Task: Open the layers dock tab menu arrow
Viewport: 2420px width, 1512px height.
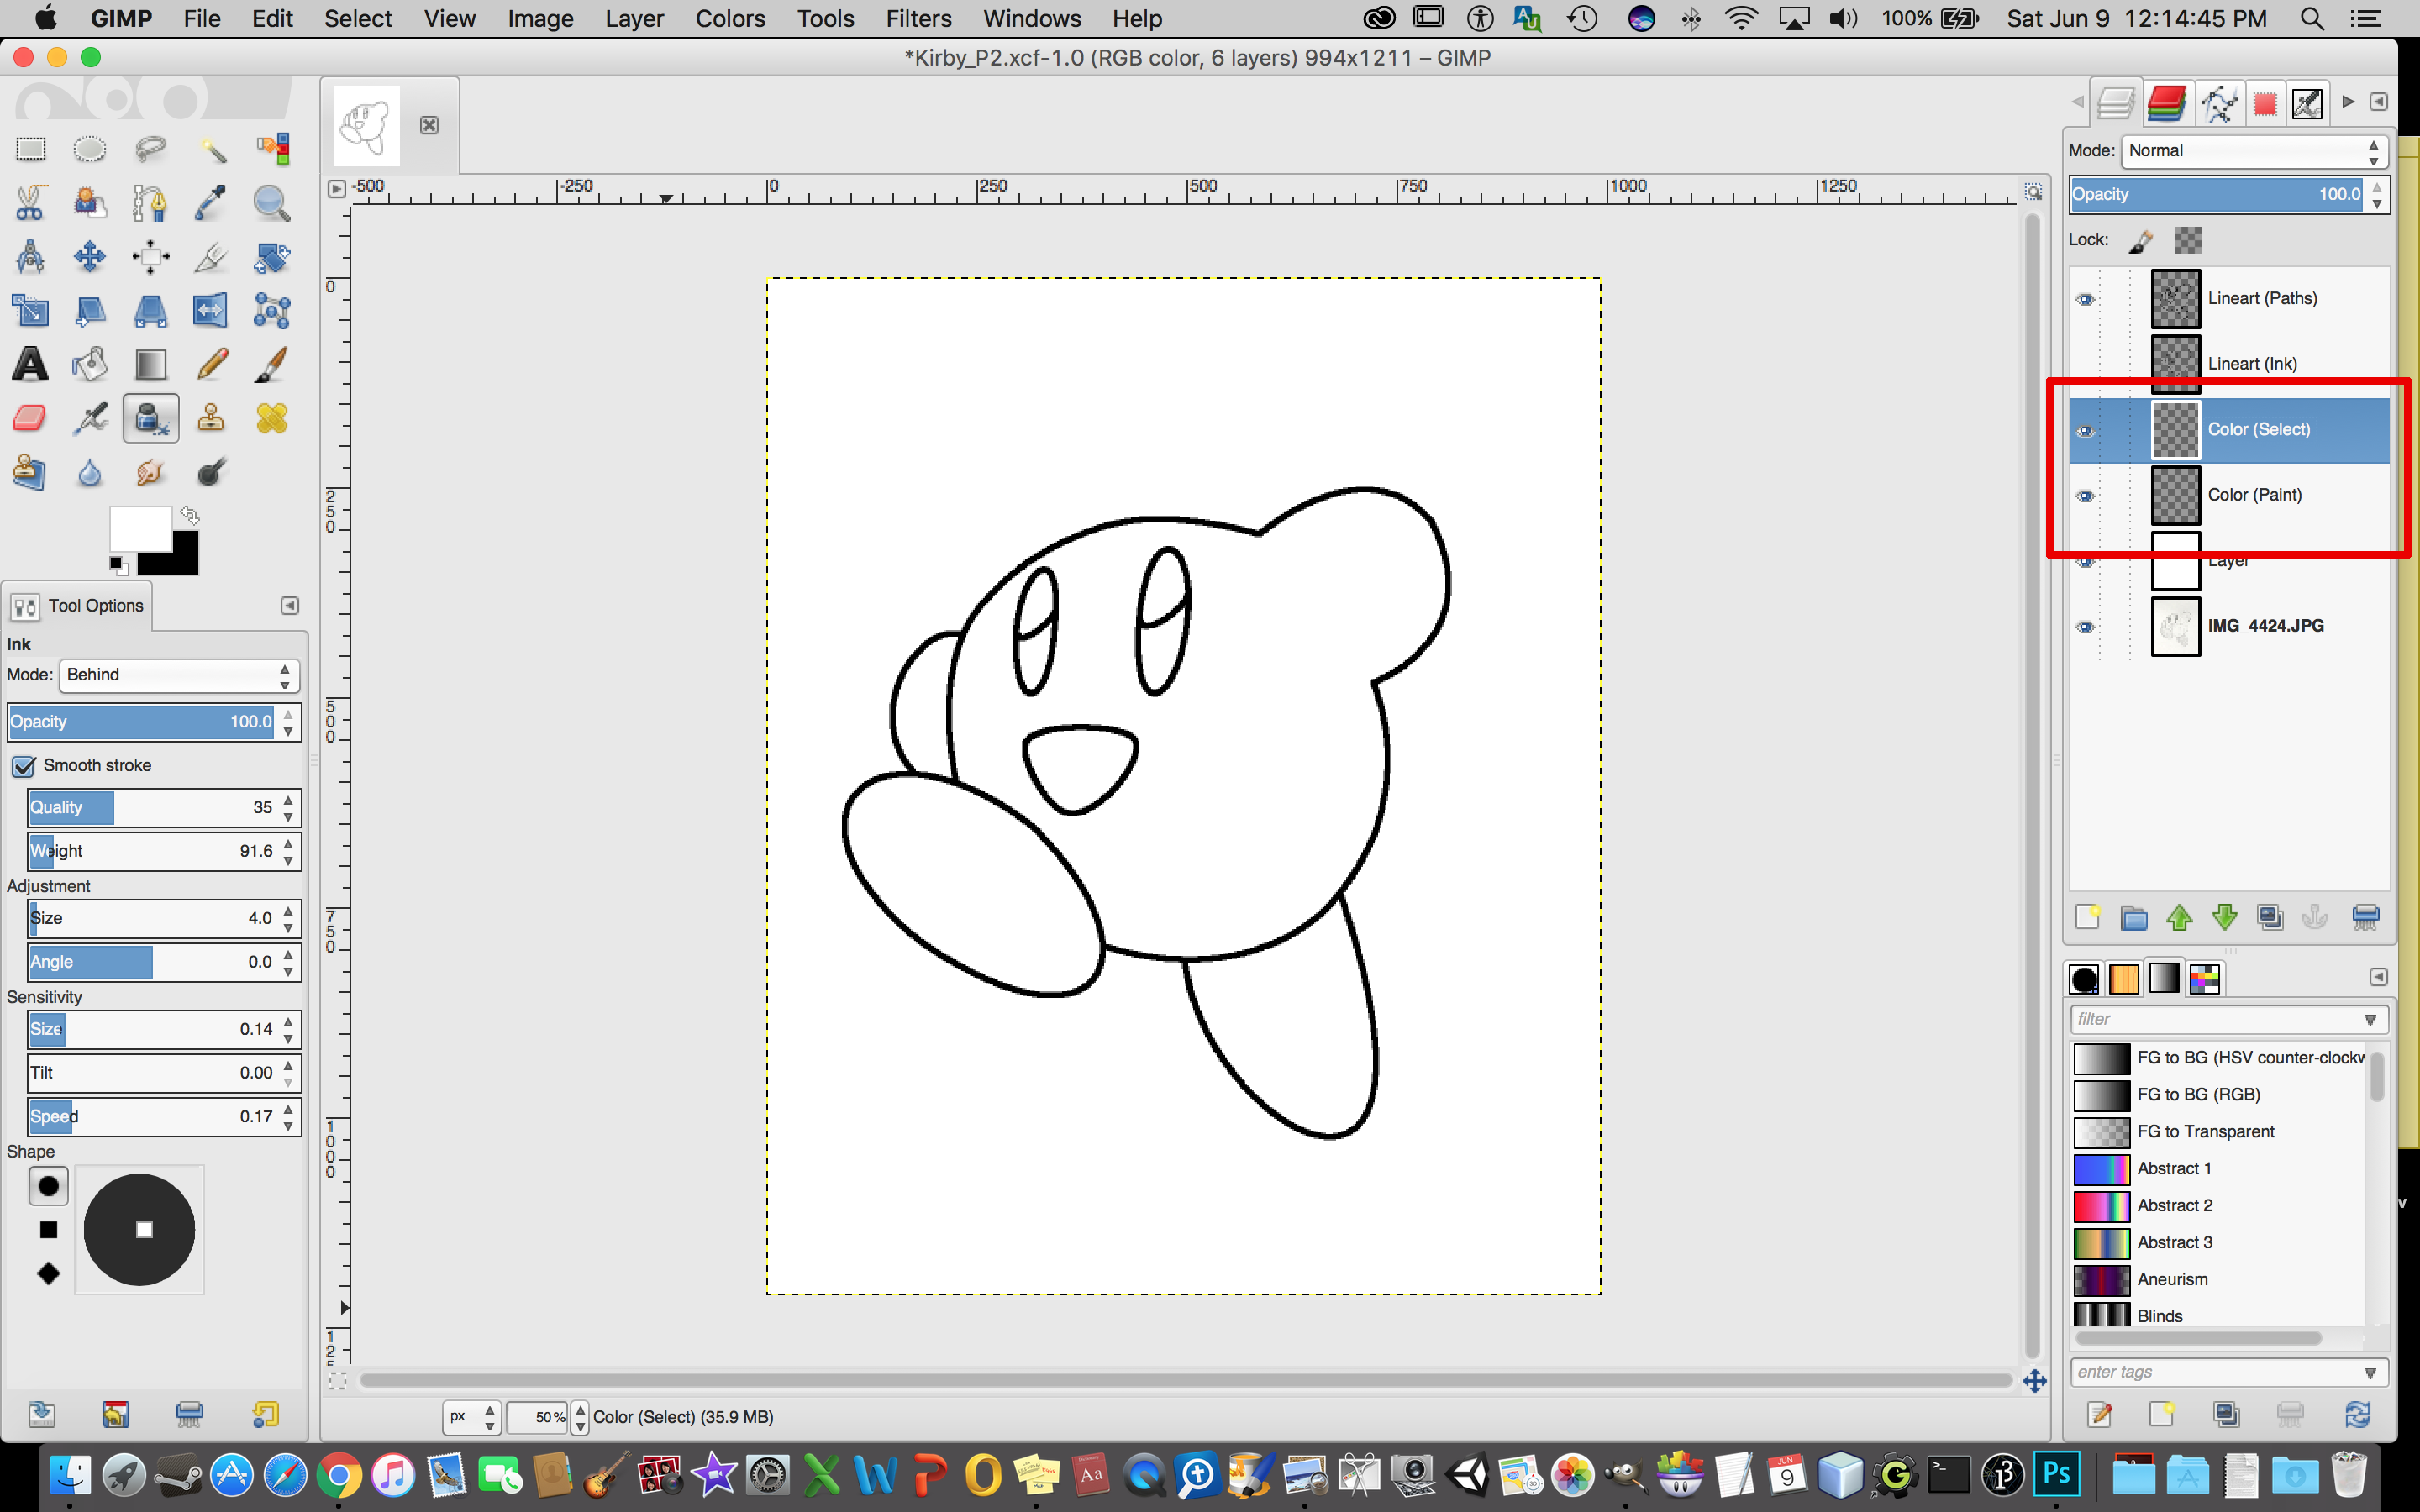Action: [2378, 102]
